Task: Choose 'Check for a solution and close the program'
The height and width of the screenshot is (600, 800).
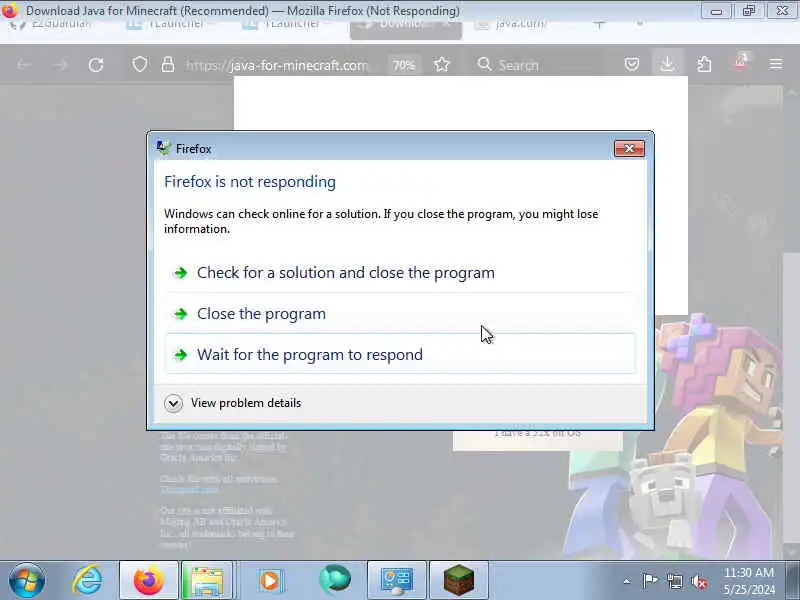Action: (400, 273)
